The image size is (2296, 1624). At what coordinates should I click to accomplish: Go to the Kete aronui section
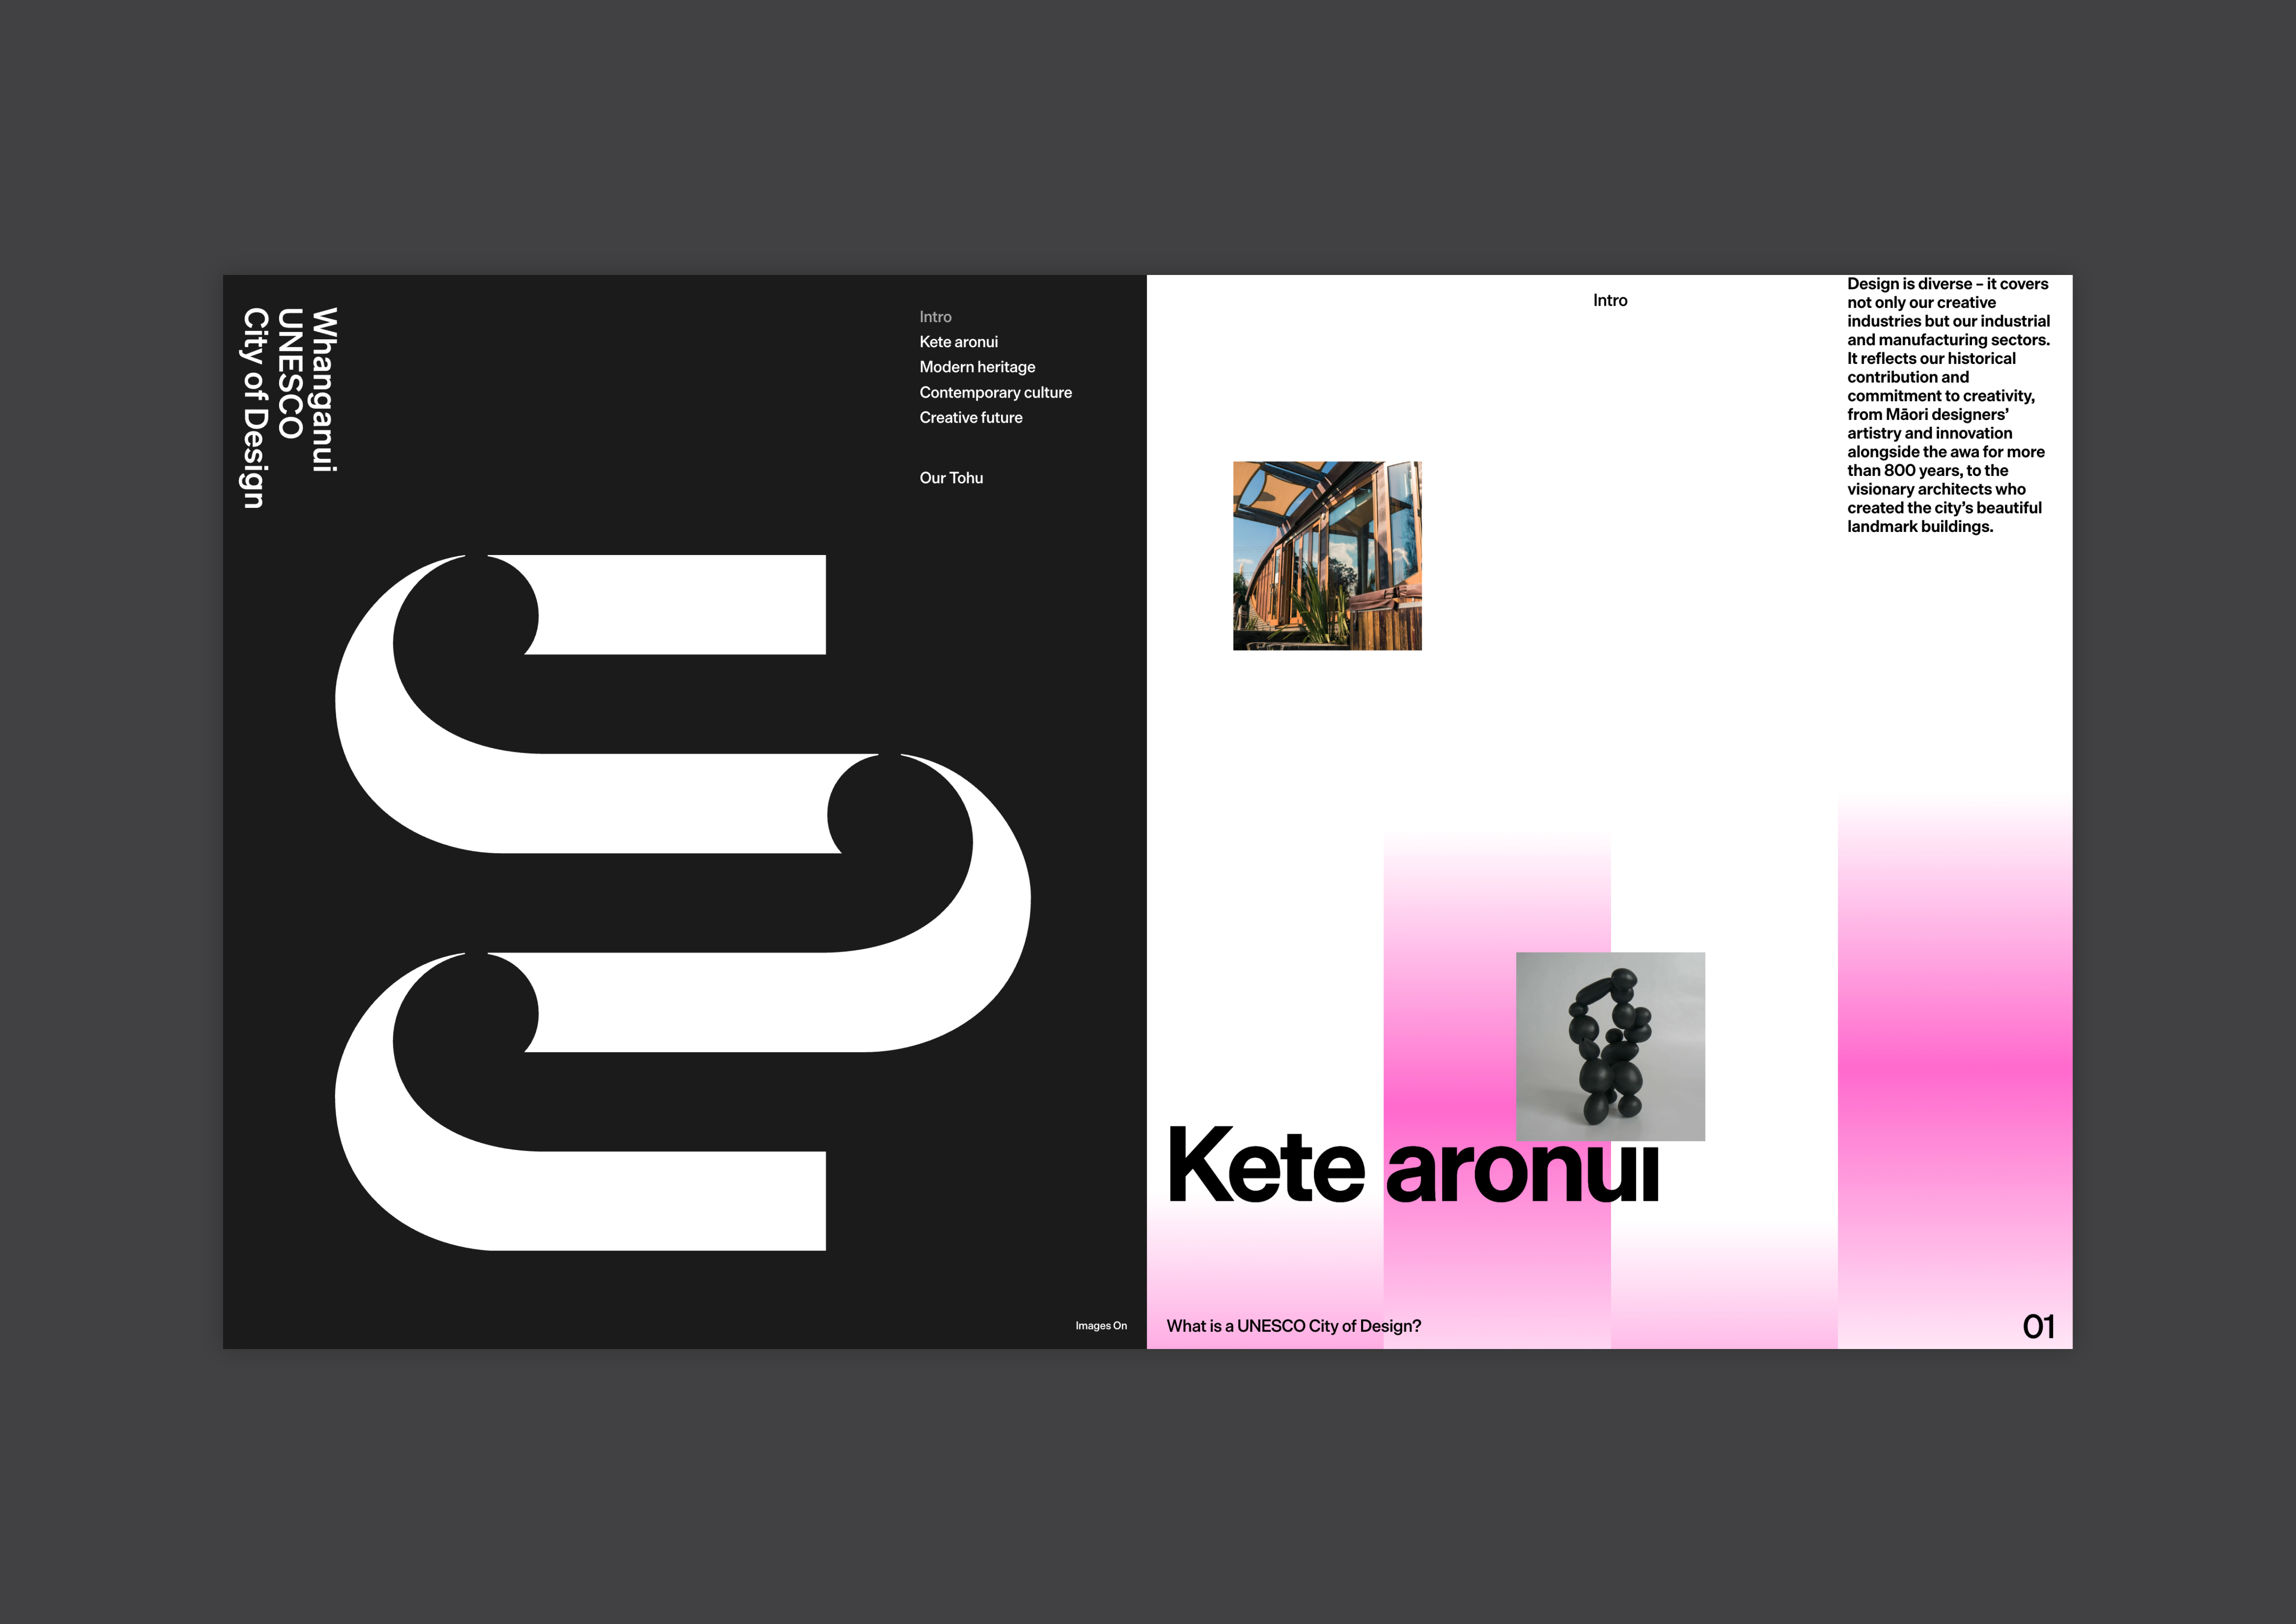click(958, 342)
